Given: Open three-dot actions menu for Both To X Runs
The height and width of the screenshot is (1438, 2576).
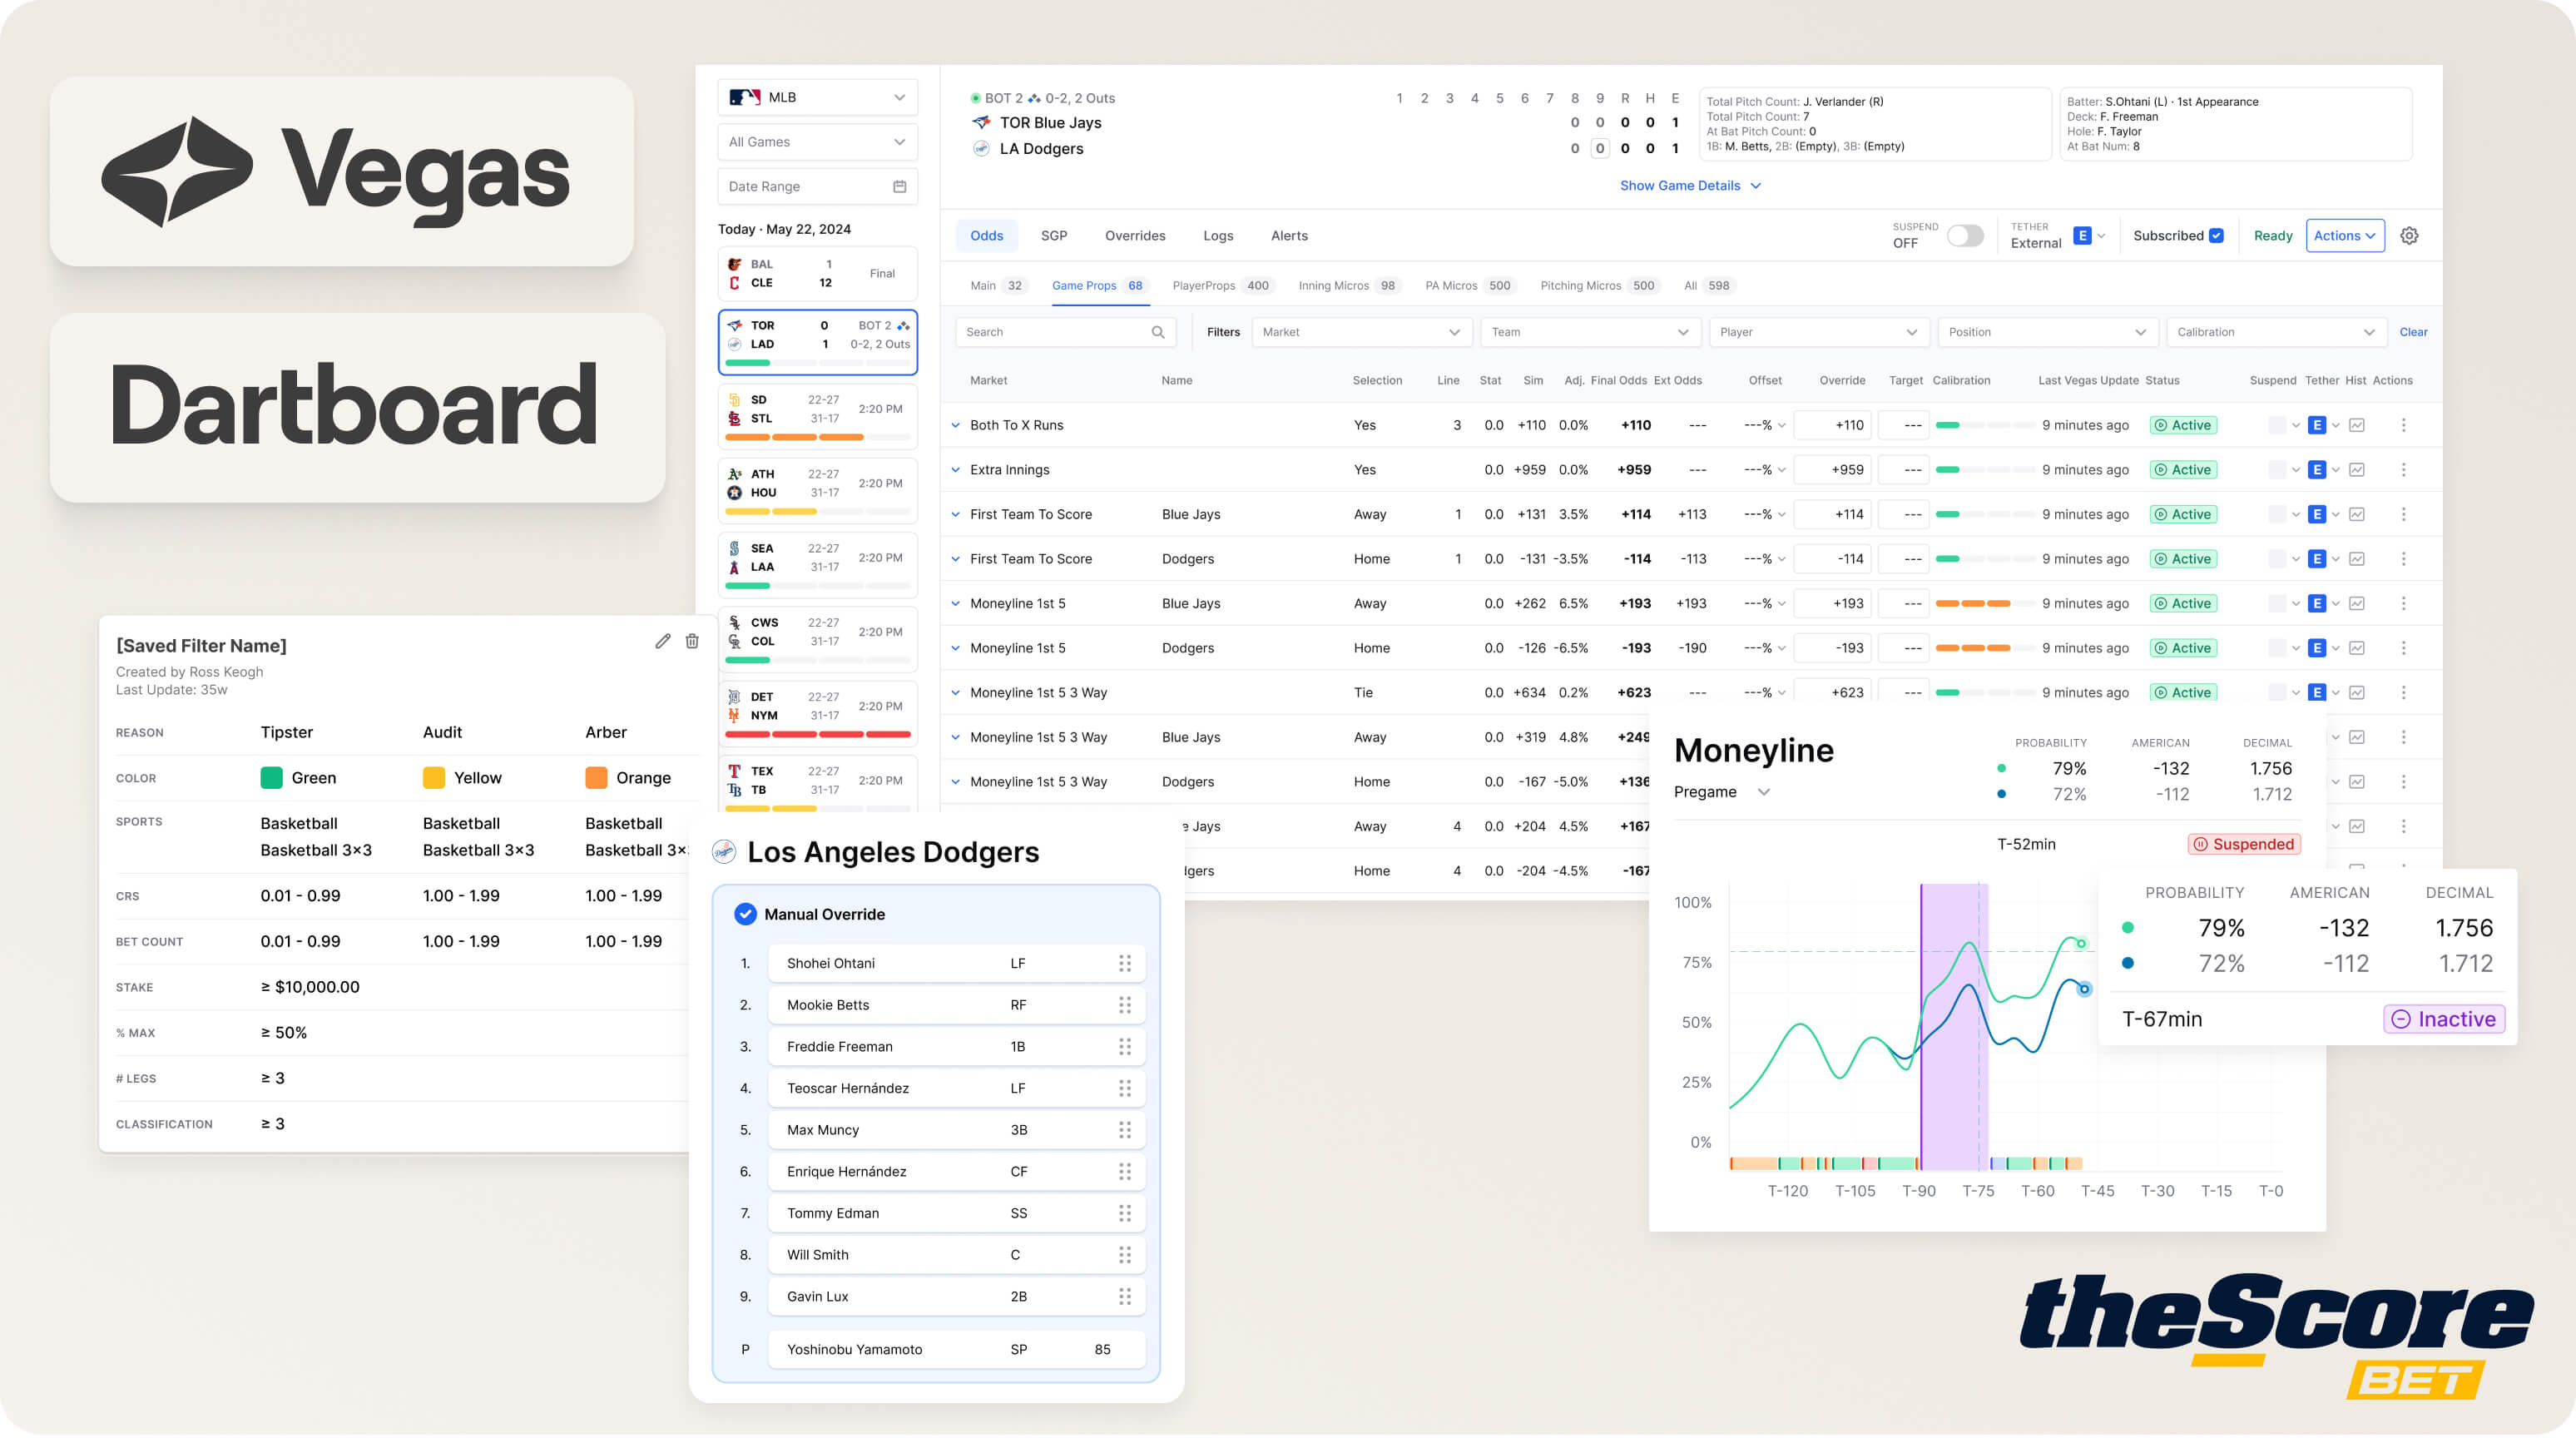Looking at the screenshot, I should pos(2403,425).
